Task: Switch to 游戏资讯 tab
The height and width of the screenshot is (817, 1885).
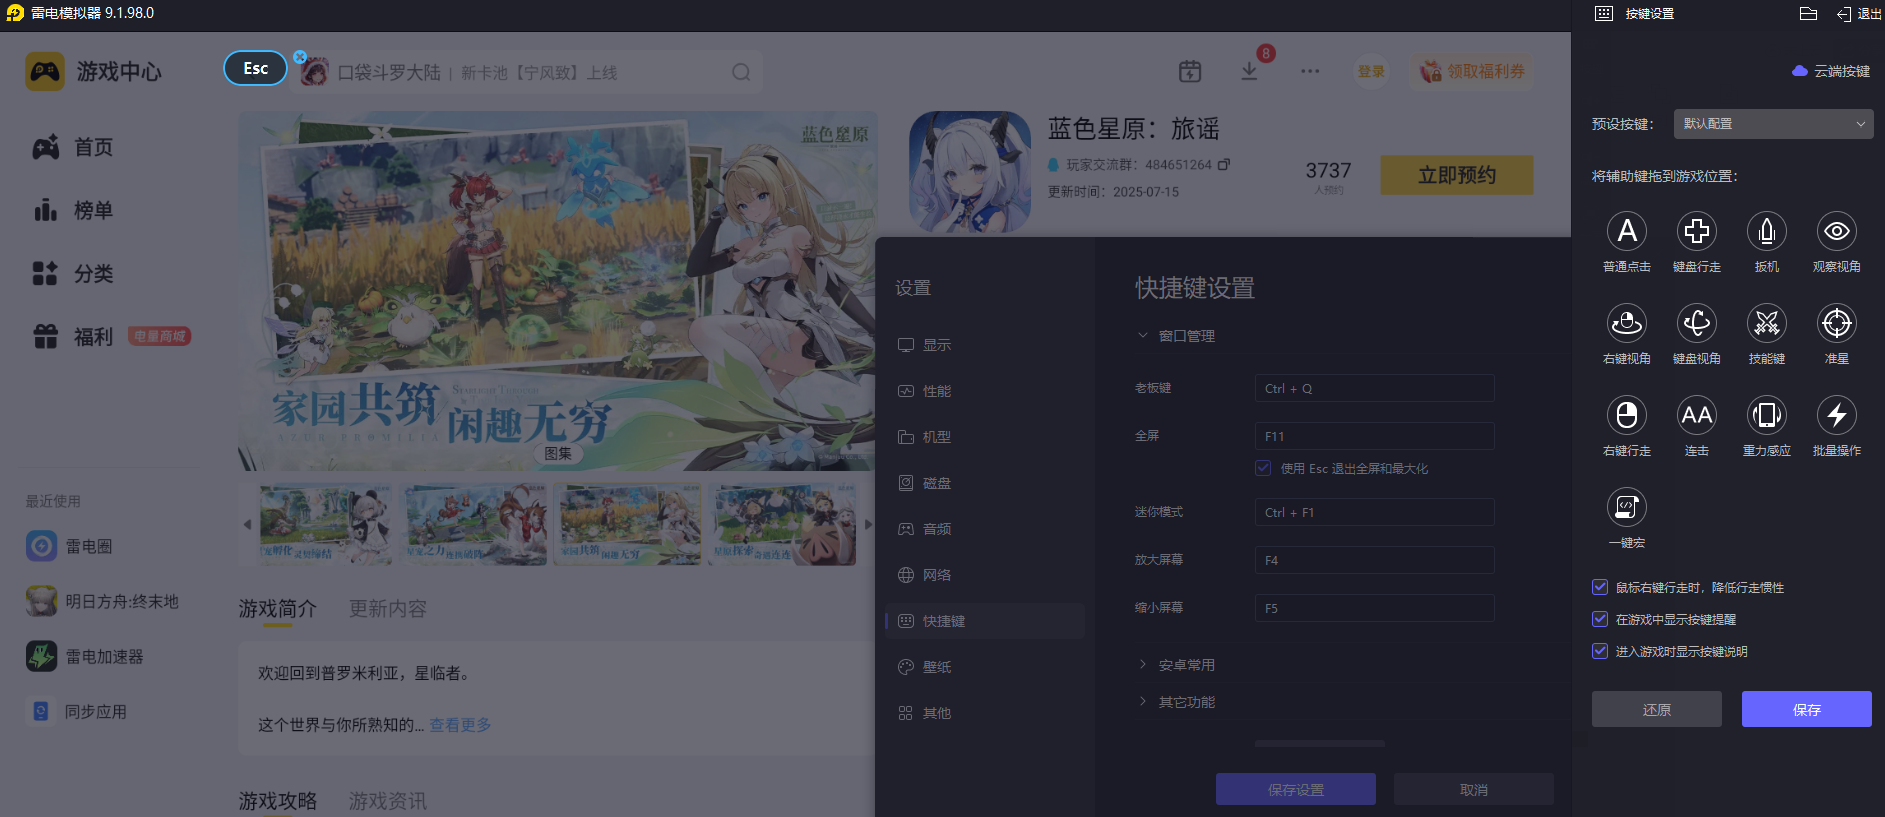Action: point(388,801)
